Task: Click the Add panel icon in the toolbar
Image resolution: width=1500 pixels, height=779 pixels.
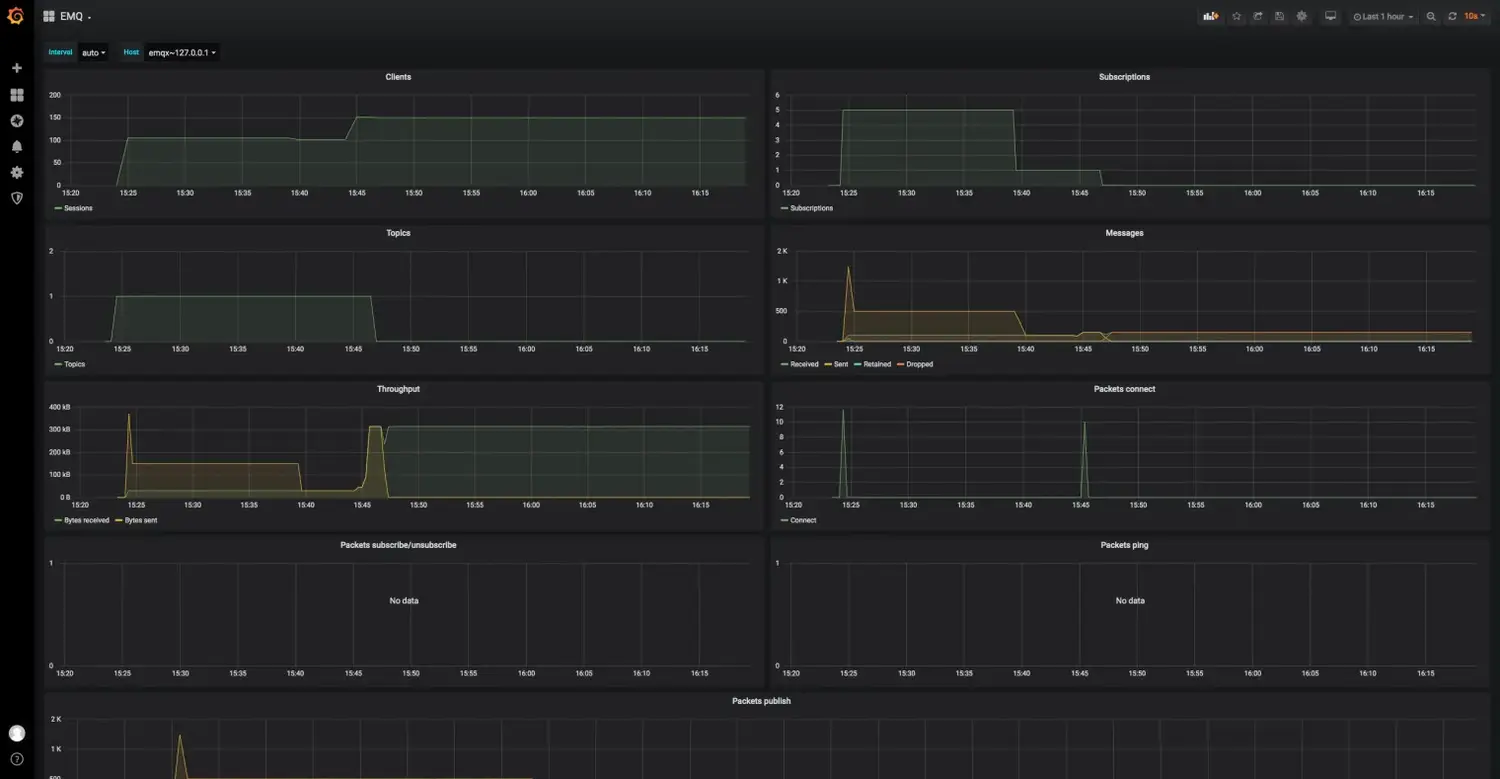Action: pyautogui.click(x=1210, y=16)
